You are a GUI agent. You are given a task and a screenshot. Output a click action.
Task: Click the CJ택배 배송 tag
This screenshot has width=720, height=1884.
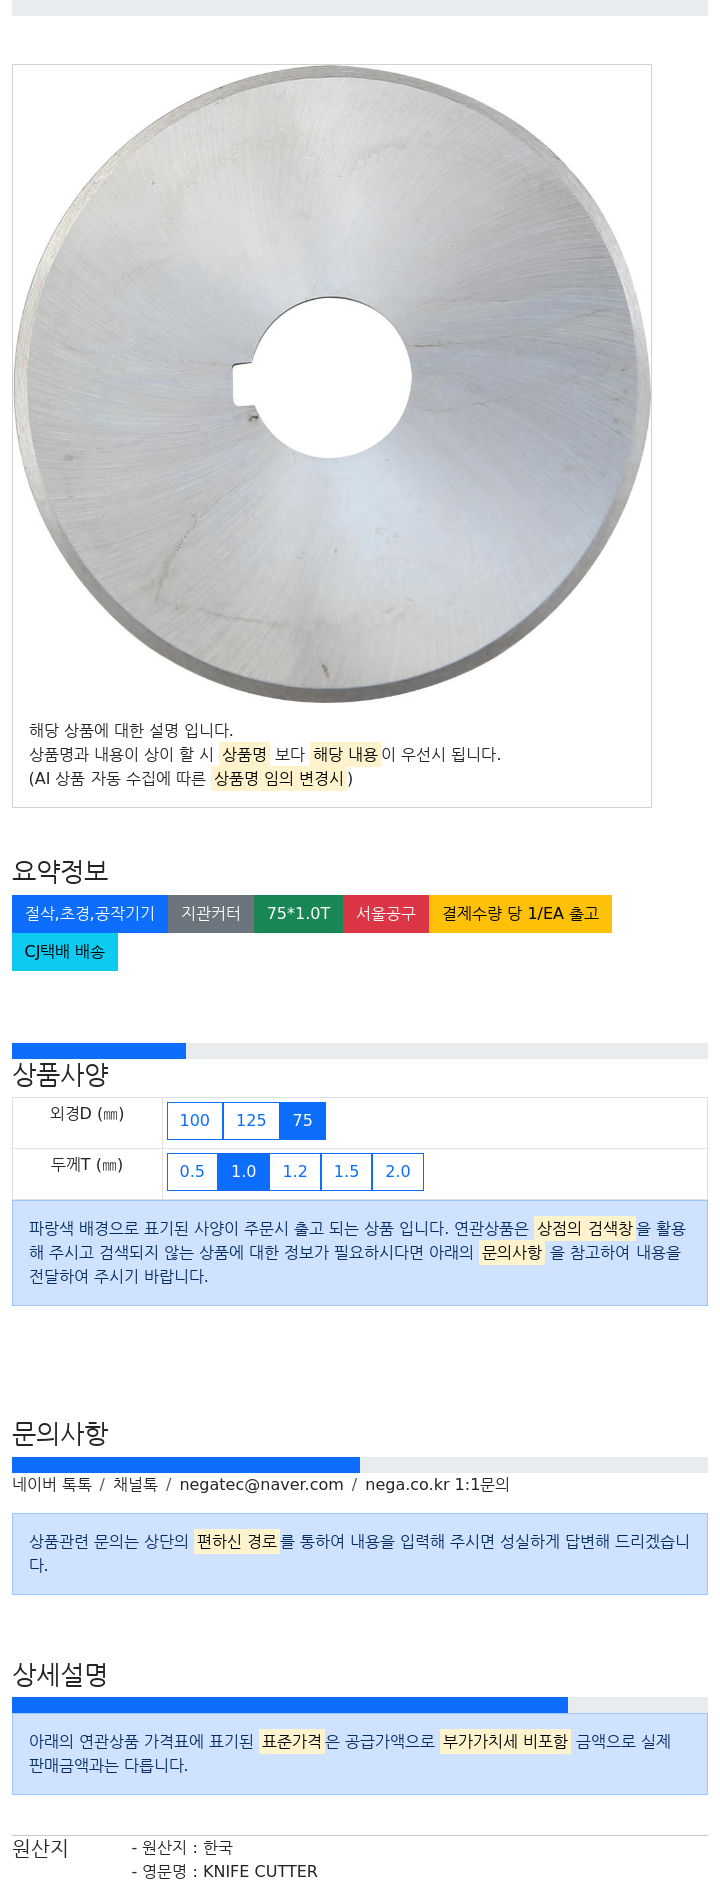point(65,952)
